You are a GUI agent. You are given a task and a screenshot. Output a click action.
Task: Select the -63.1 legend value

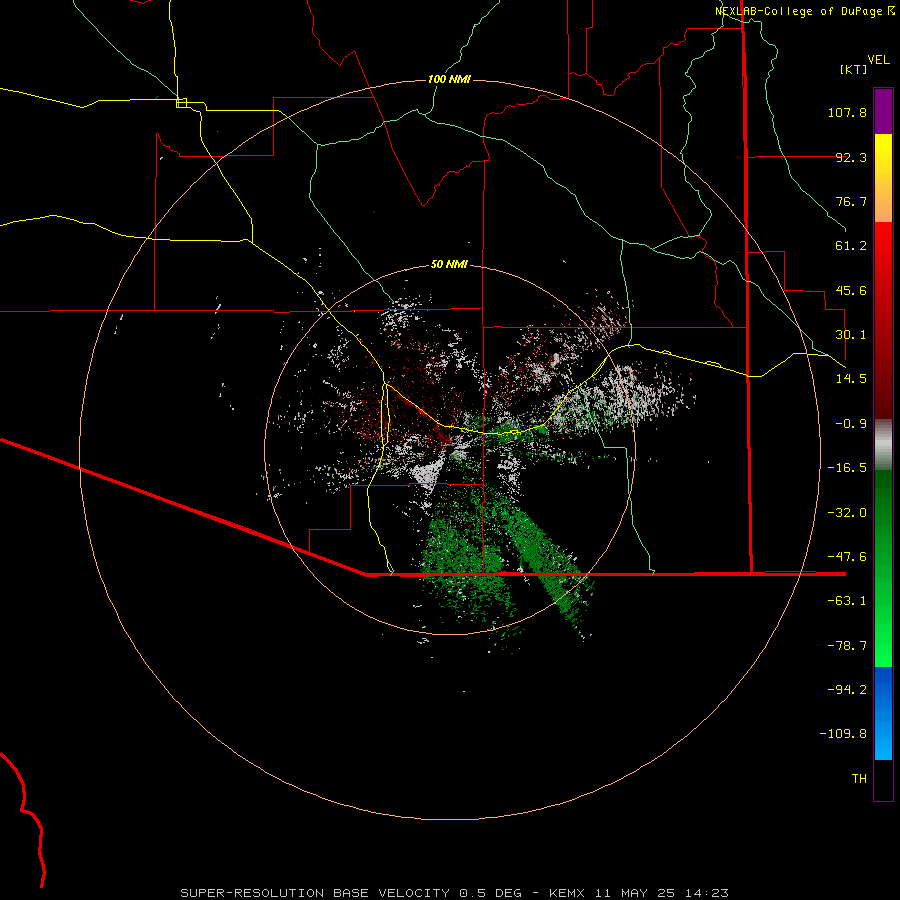[x=847, y=601]
